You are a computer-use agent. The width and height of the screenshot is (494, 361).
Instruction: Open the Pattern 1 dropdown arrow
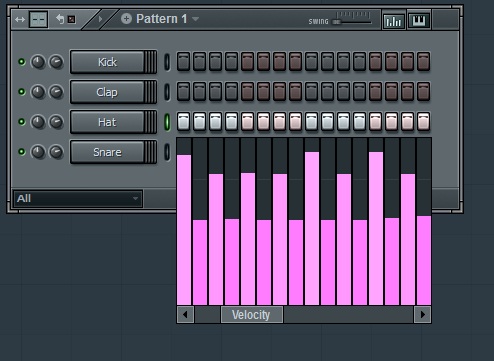pyautogui.click(x=195, y=19)
